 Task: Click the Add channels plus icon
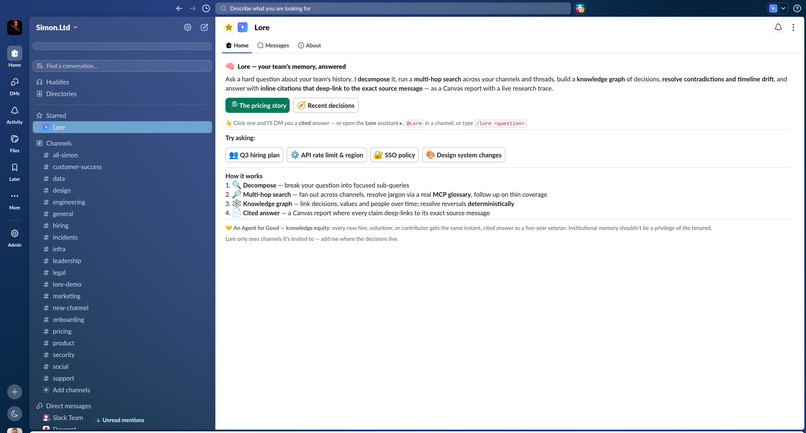point(46,390)
